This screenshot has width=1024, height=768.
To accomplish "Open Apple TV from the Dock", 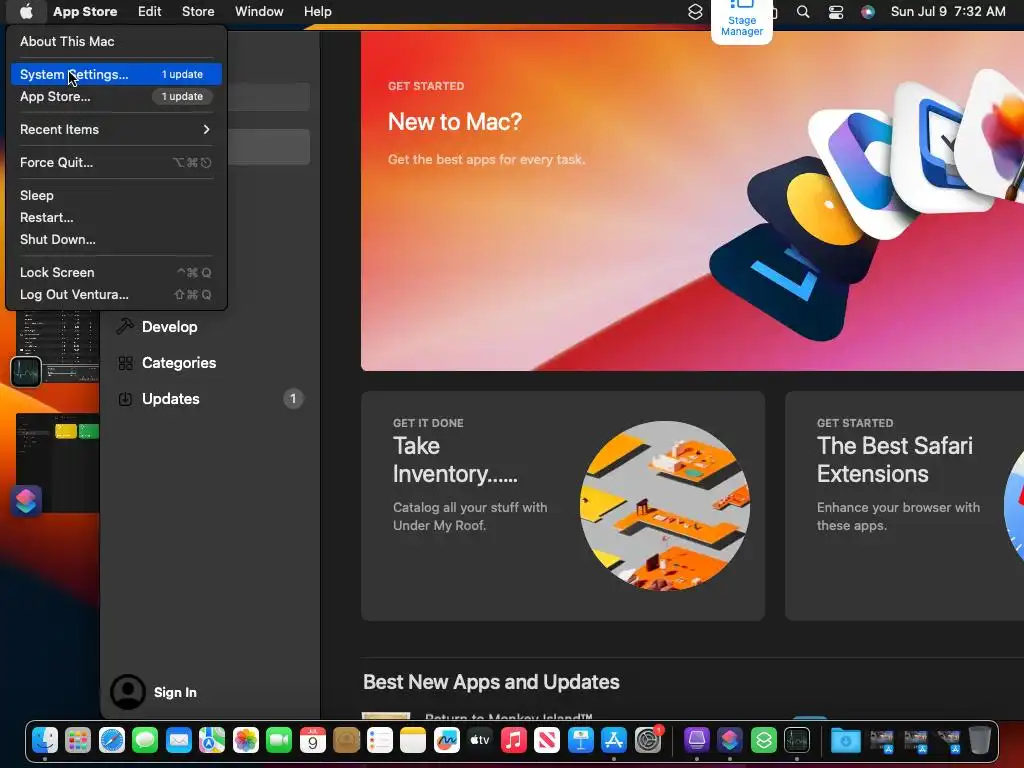I will (480, 740).
